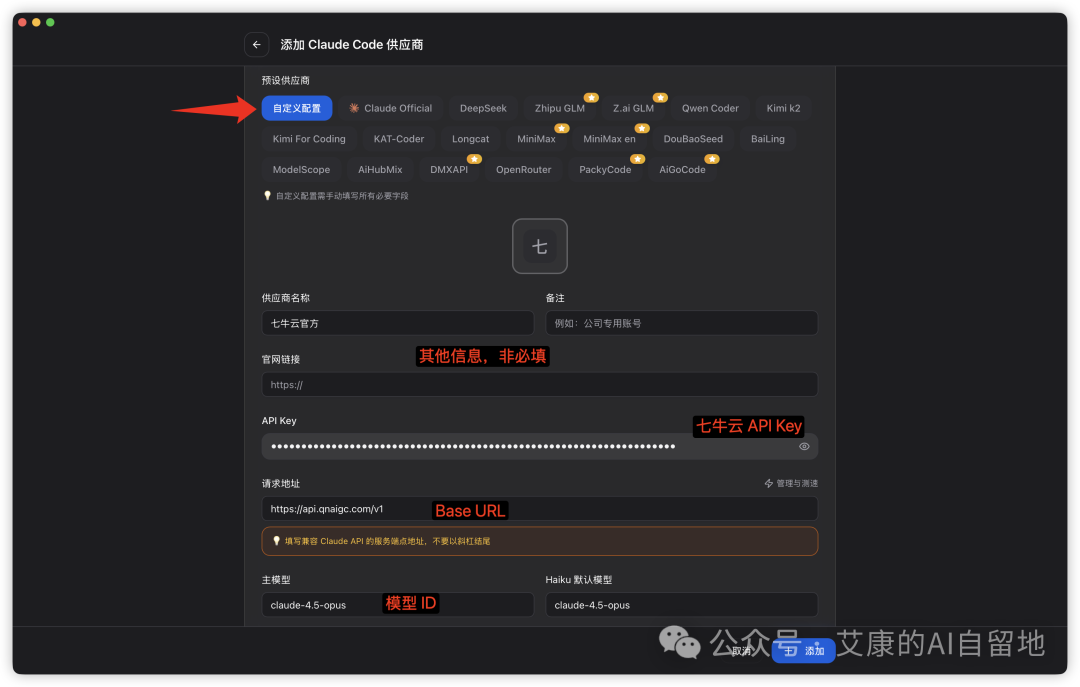Screen dimensions: 1080x687
Task: Pick the Kimi For Coding preset
Action: point(309,139)
